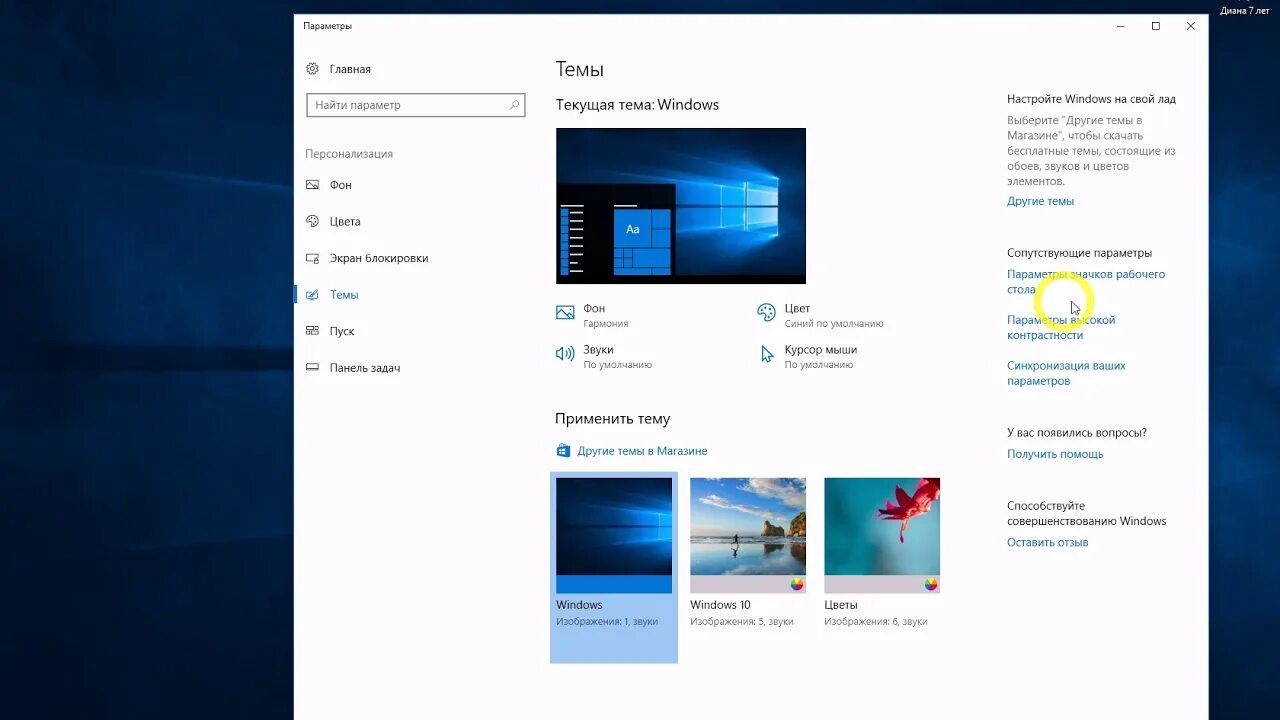Click the Фон picture icon in sidebar
This screenshot has width=1280, height=720.
312,185
